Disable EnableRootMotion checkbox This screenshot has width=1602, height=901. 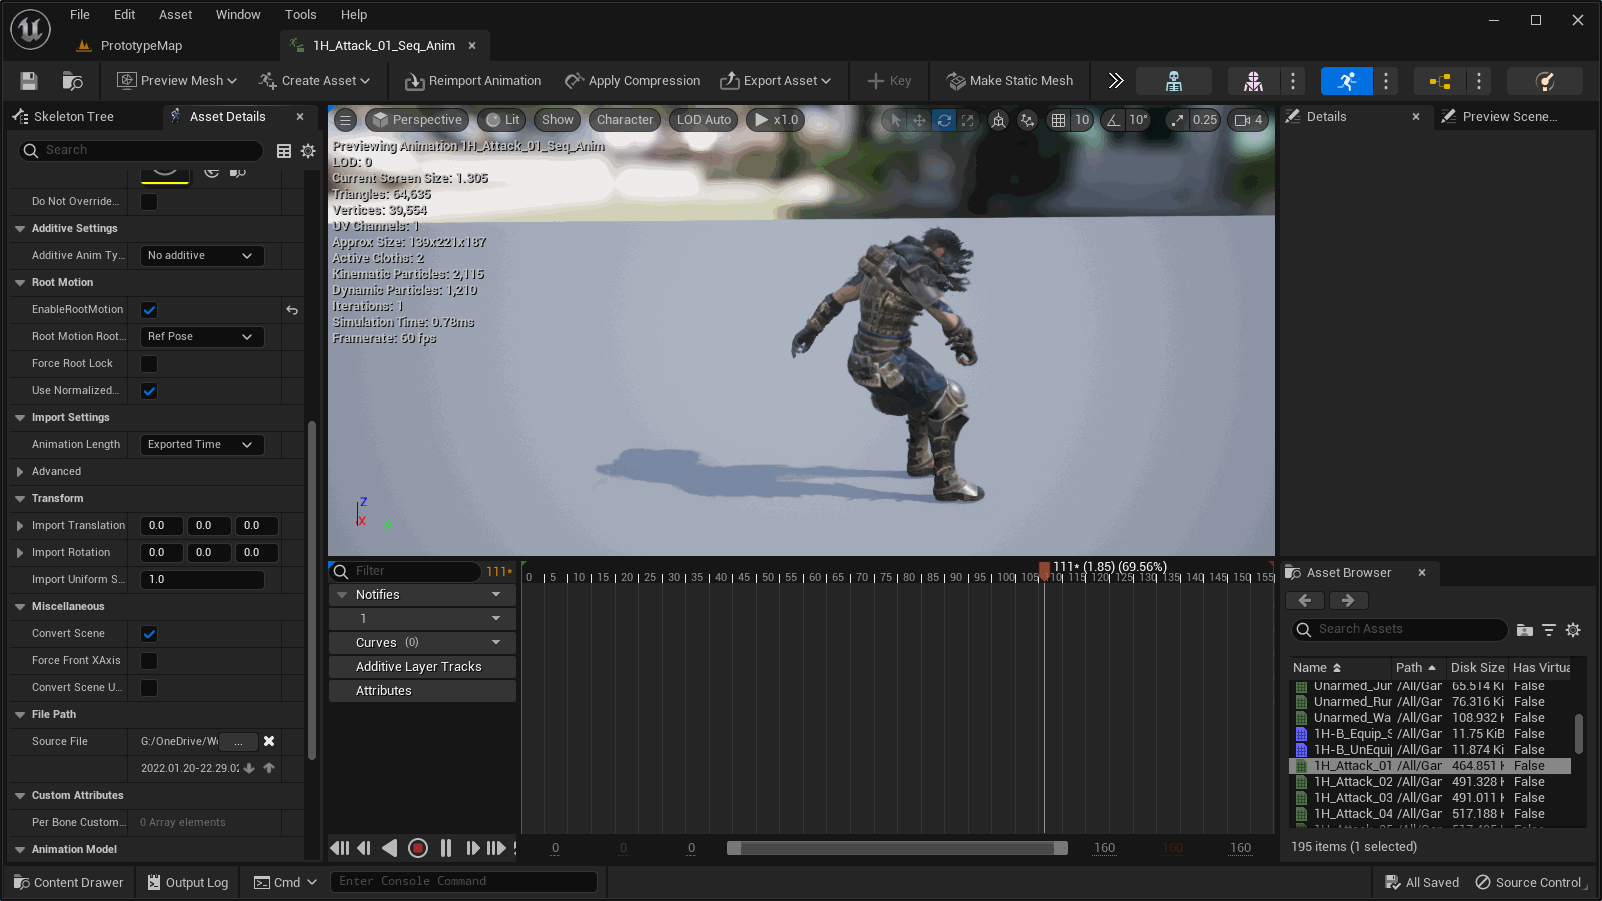tap(149, 310)
